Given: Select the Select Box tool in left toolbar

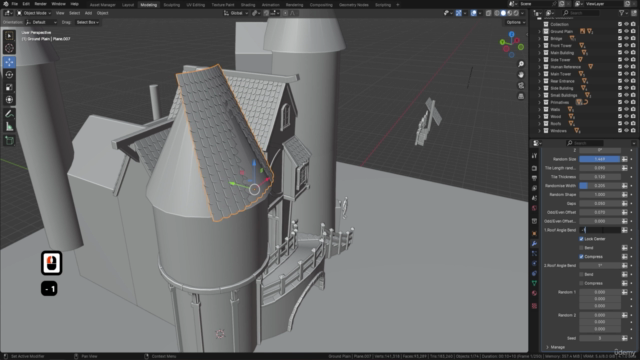Looking at the screenshot, I should pyautogui.click(x=9, y=36).
